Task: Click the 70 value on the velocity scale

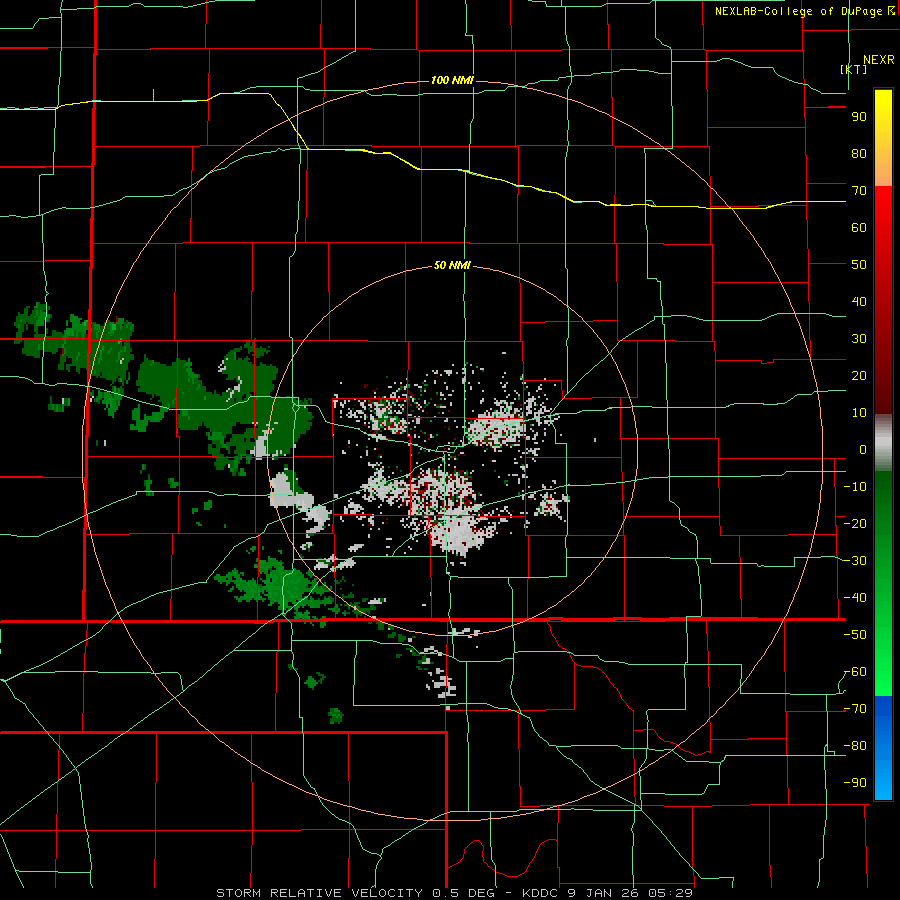Action: point(859,191)
